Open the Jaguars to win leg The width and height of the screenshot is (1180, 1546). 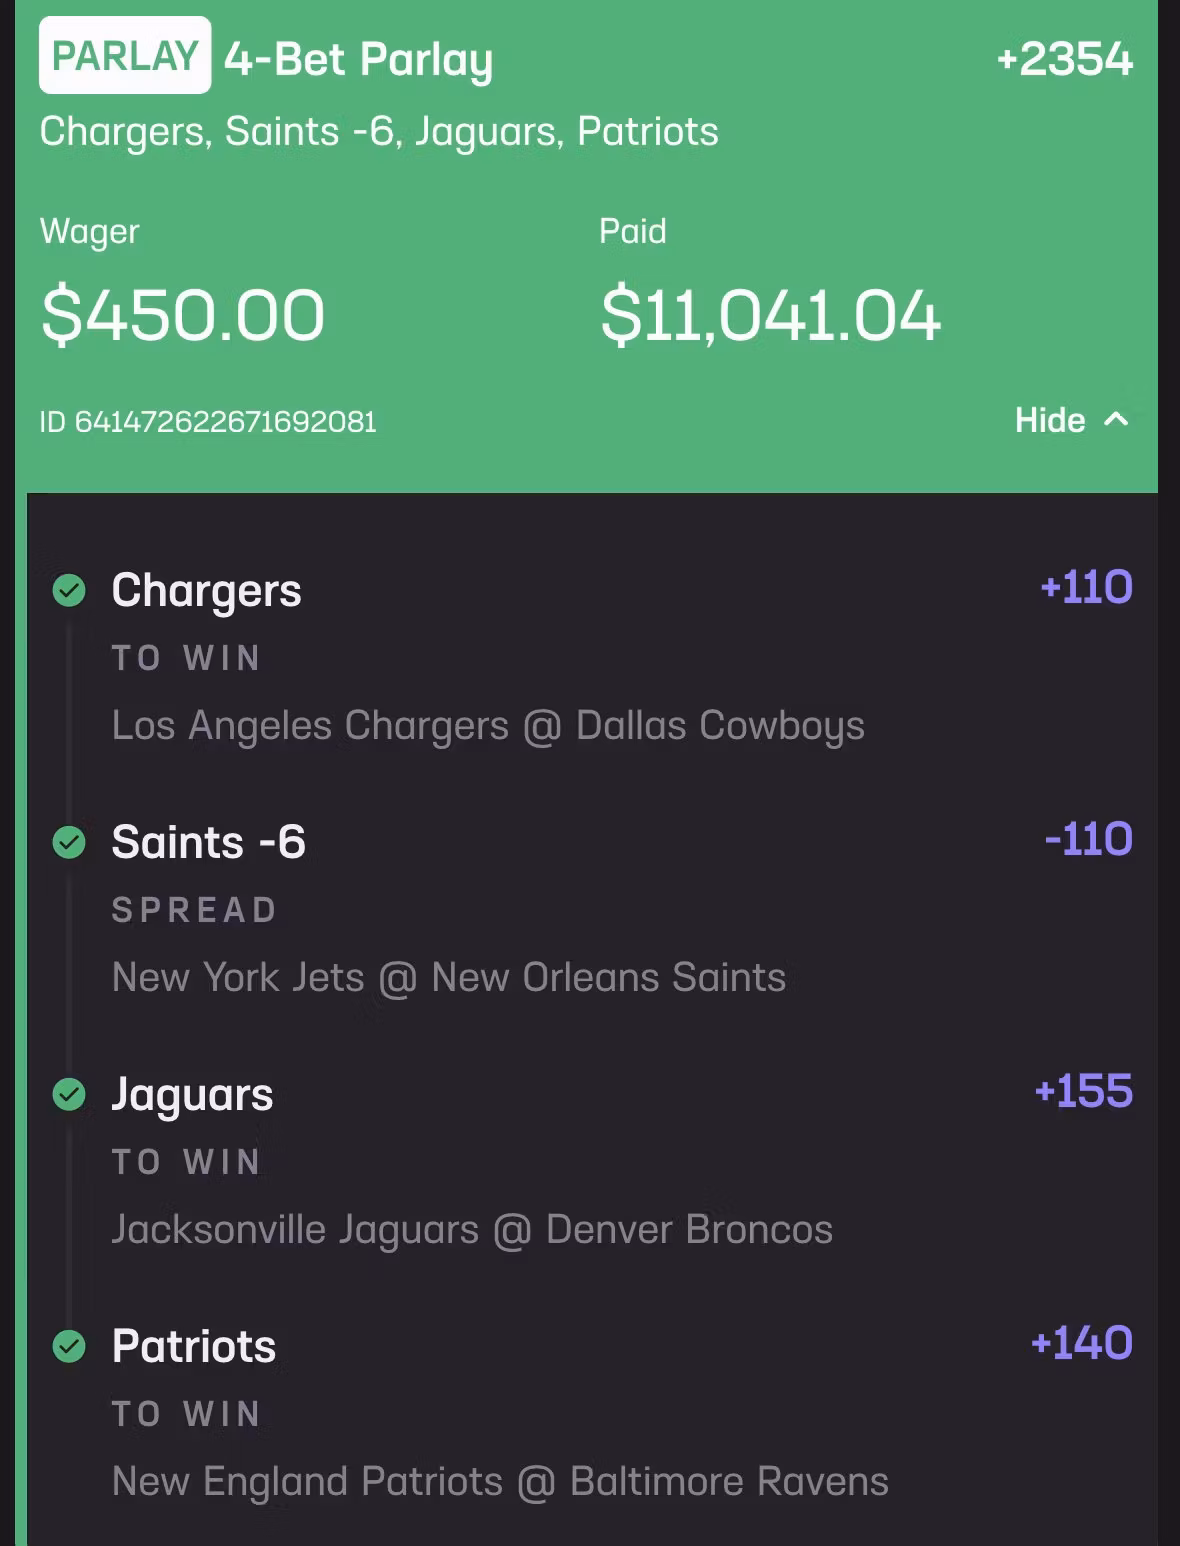[x=192, y=1094]
